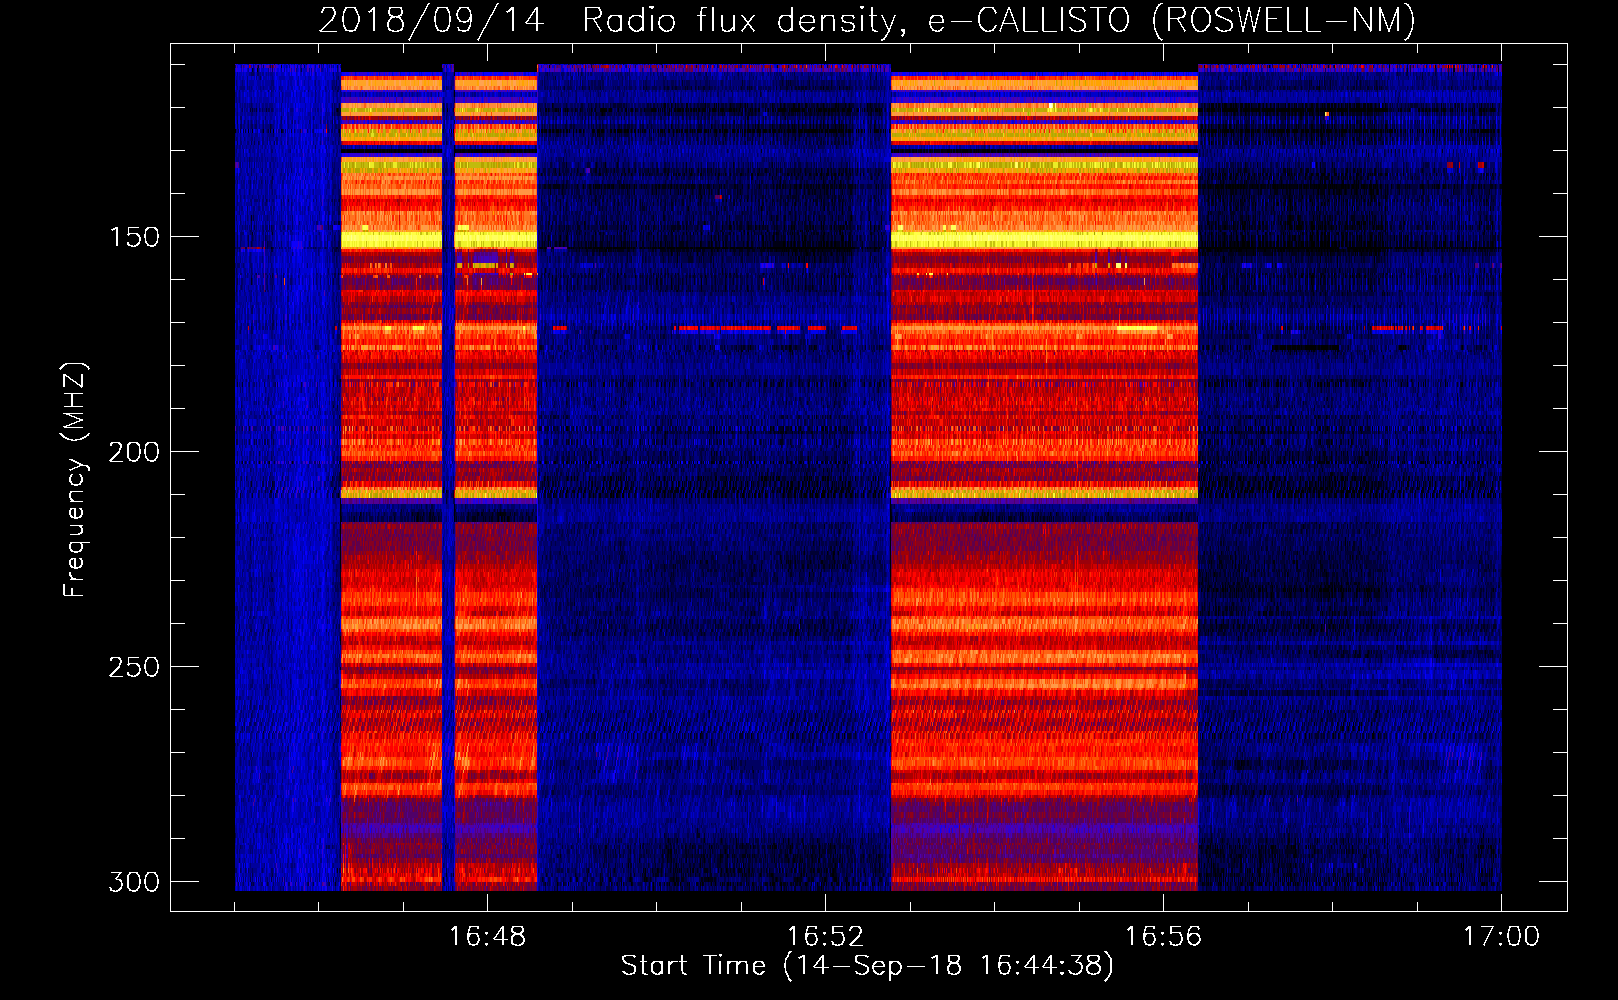Click the 'Start Time (14-Sep-18 16:44:38)' label

coord(867,966)
